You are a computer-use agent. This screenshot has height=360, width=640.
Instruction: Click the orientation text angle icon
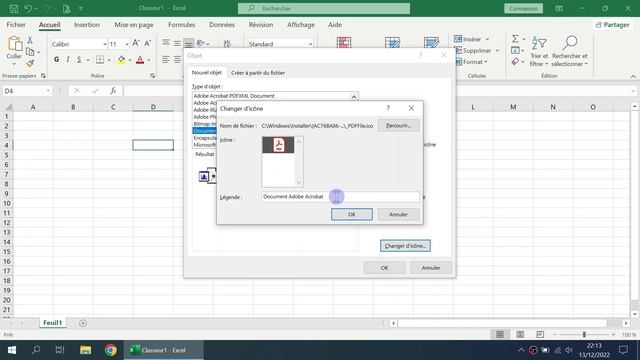coord(201,43)
